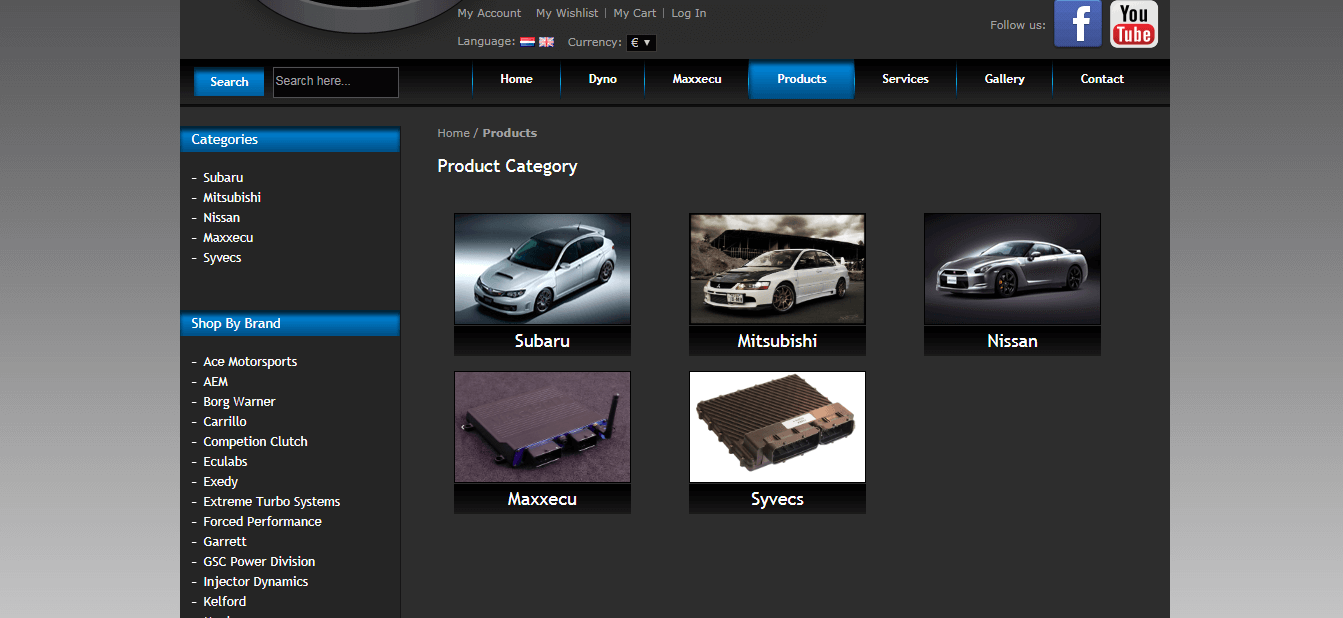Open Exedy brand link
Viewport: 1343px width, 618px height.
point(220,482)
